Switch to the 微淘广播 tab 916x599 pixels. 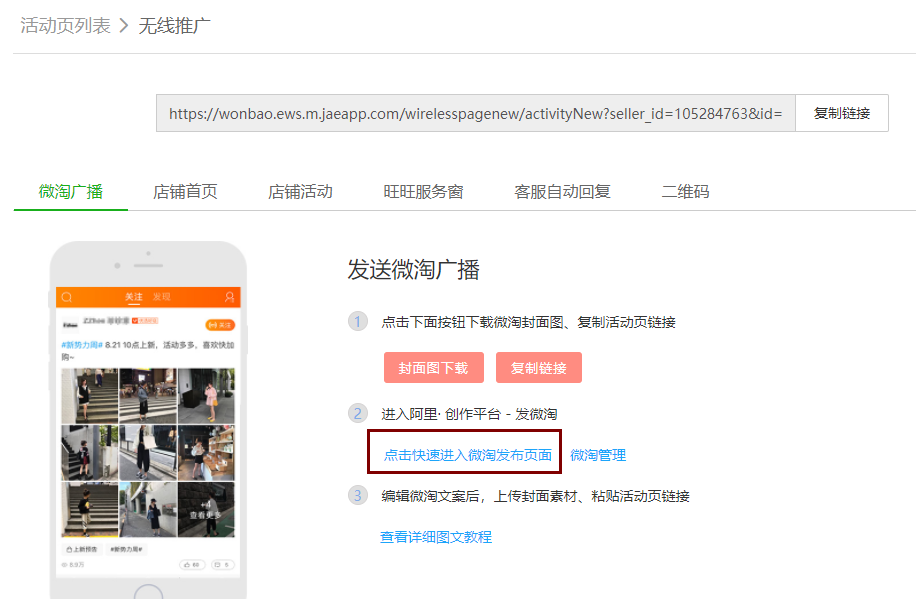tap(71, 191)
